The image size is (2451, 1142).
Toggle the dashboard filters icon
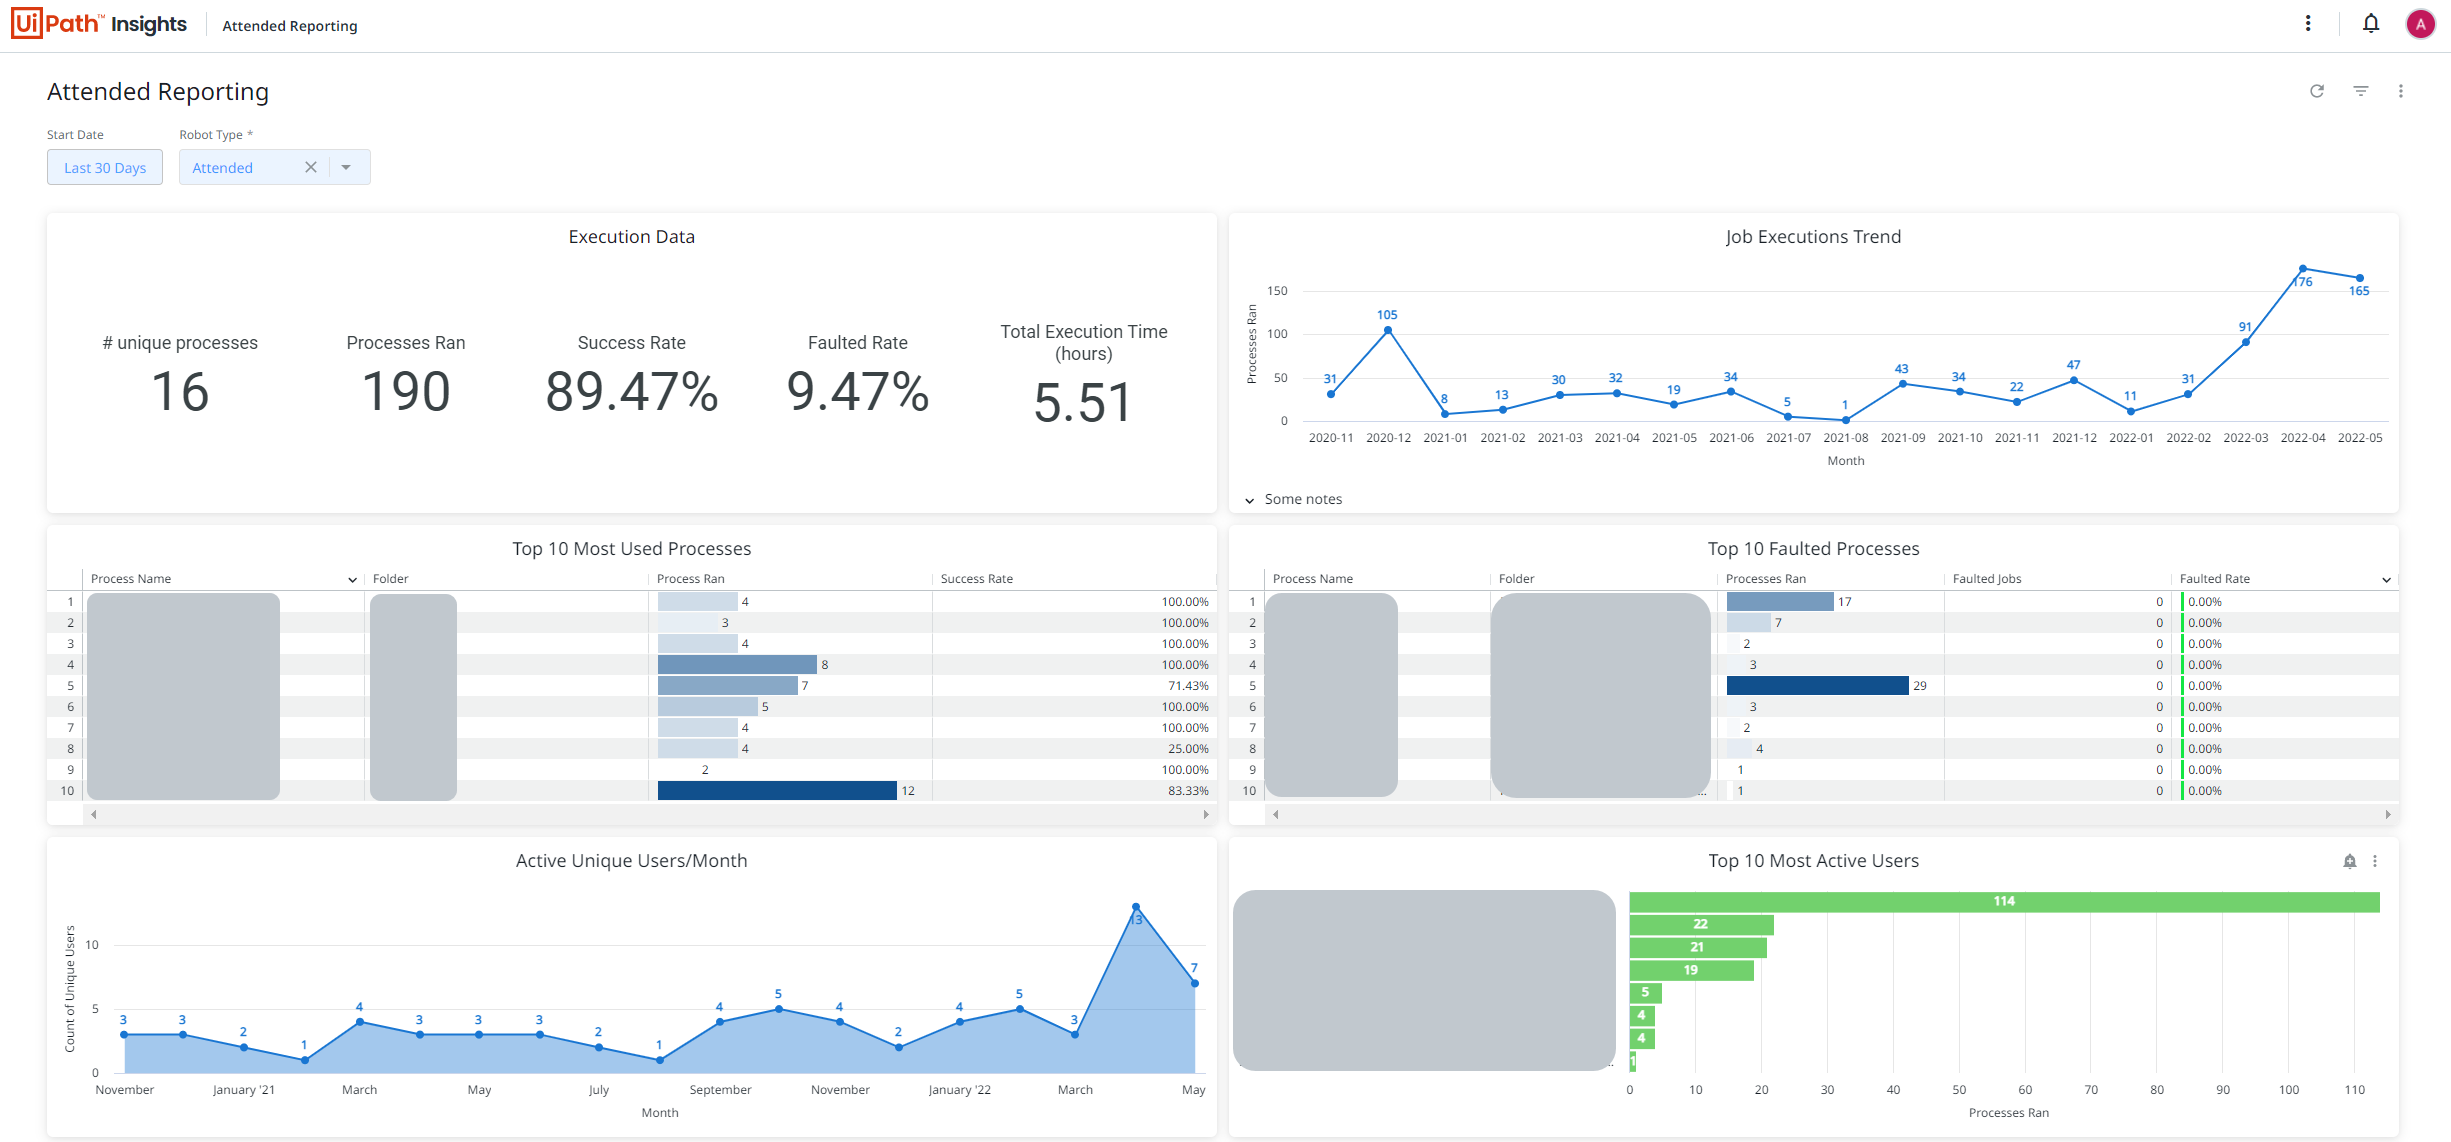coord(2361,91)
